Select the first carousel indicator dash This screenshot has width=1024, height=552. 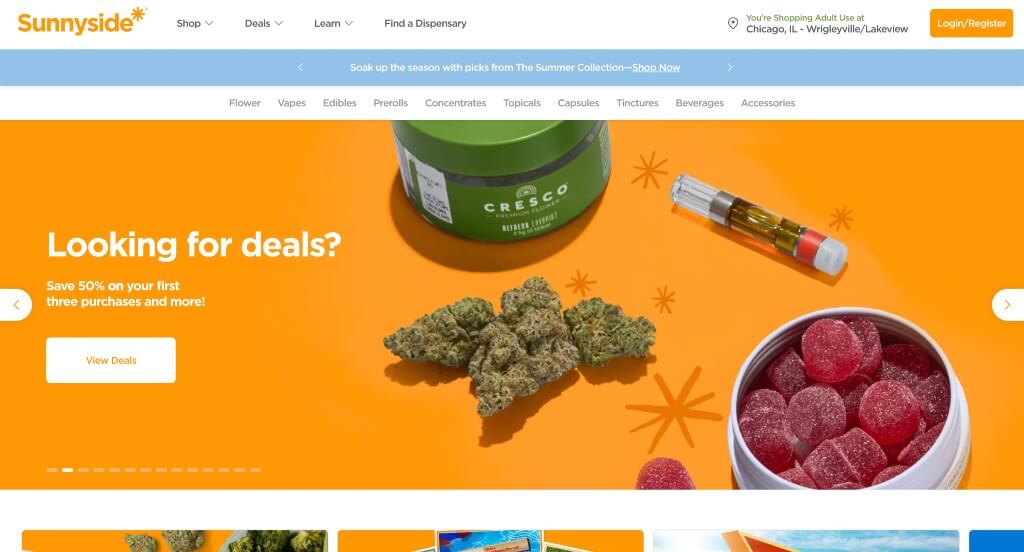tap(52, 470)
